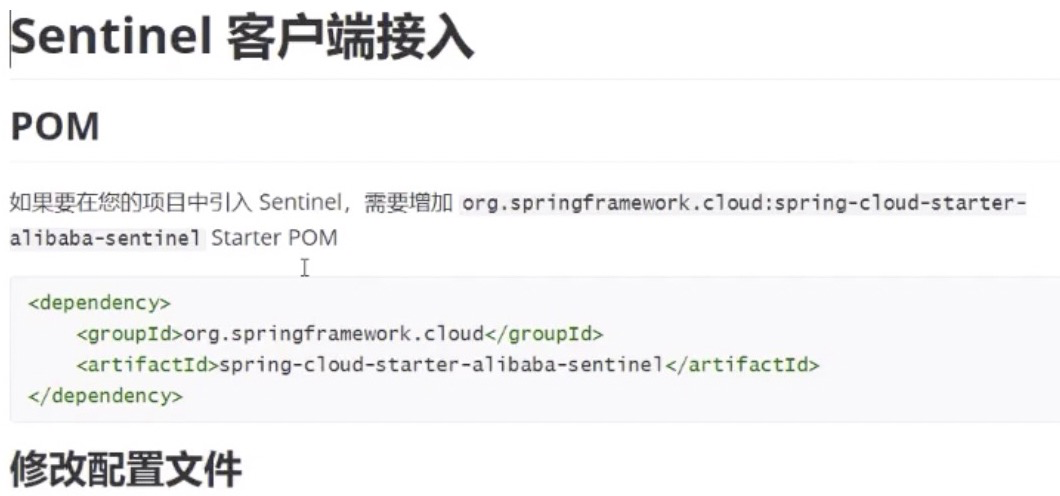
Task: Click the opening <artifactId> tag
Action: coord(147,365)
